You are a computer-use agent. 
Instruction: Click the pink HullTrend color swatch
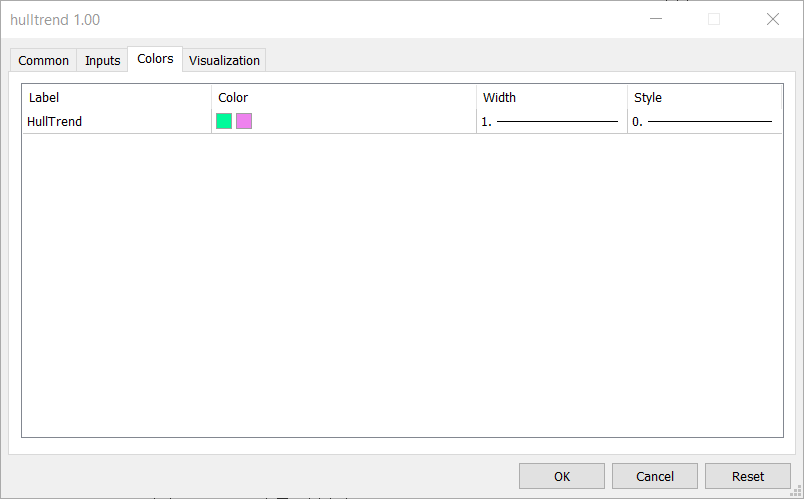click(244, 121)
